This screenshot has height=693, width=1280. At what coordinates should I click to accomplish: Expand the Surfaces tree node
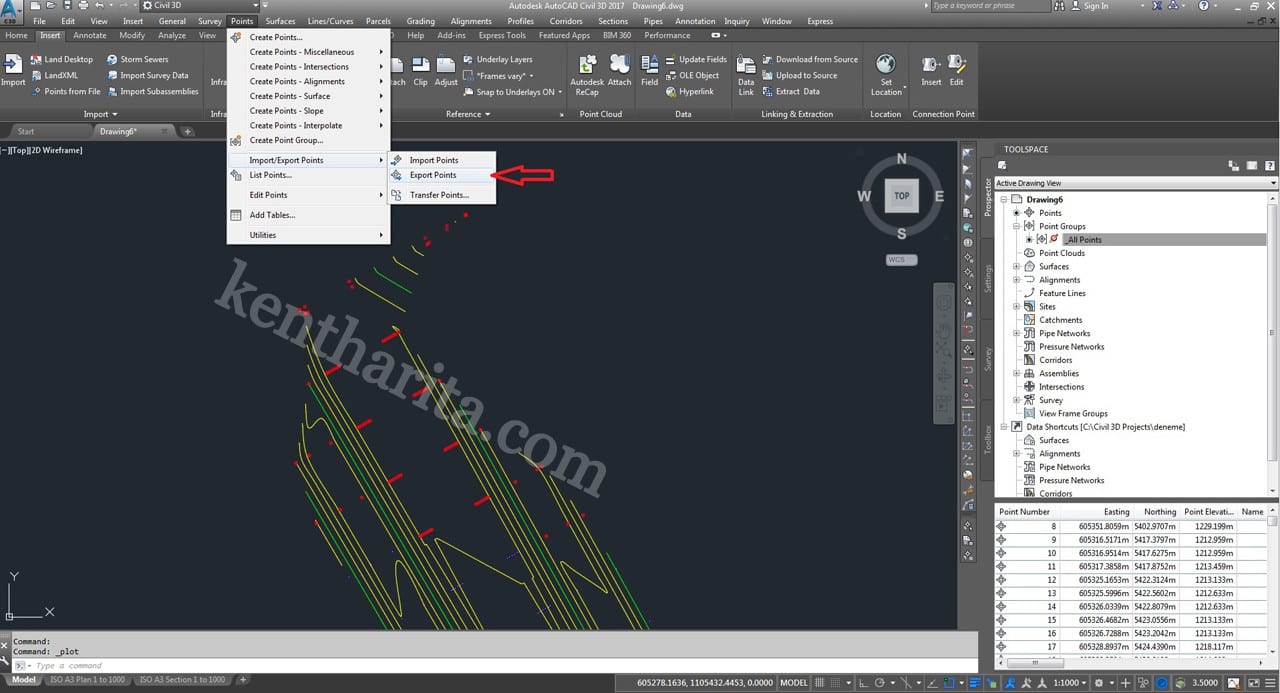[x=1017, y=267]
